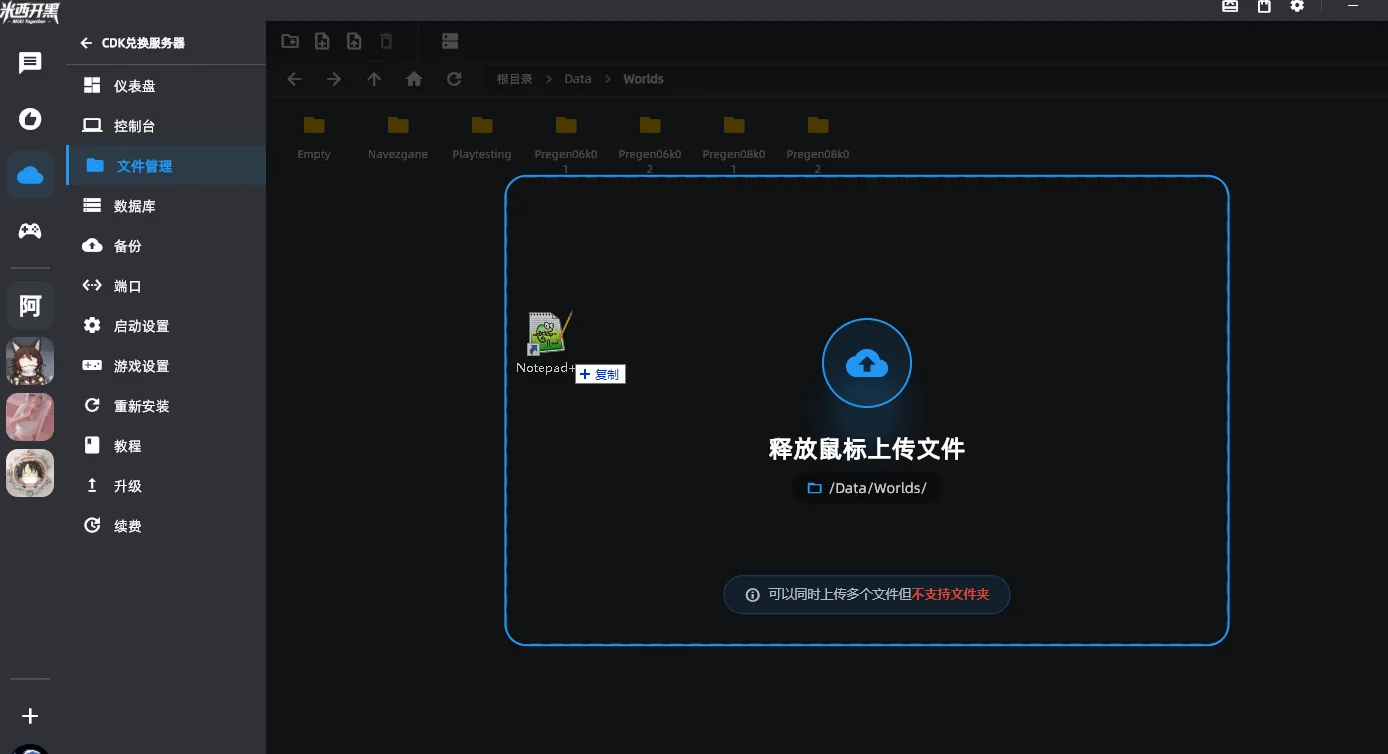
Task: Navigate back with the left arrow
Action: pos(294,79)
